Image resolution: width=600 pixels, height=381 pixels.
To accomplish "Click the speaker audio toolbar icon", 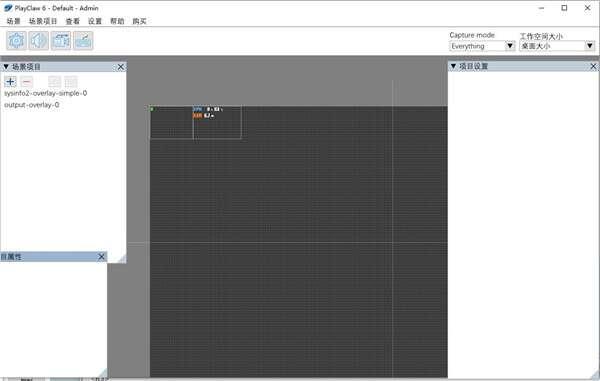I will pos(39,40).
